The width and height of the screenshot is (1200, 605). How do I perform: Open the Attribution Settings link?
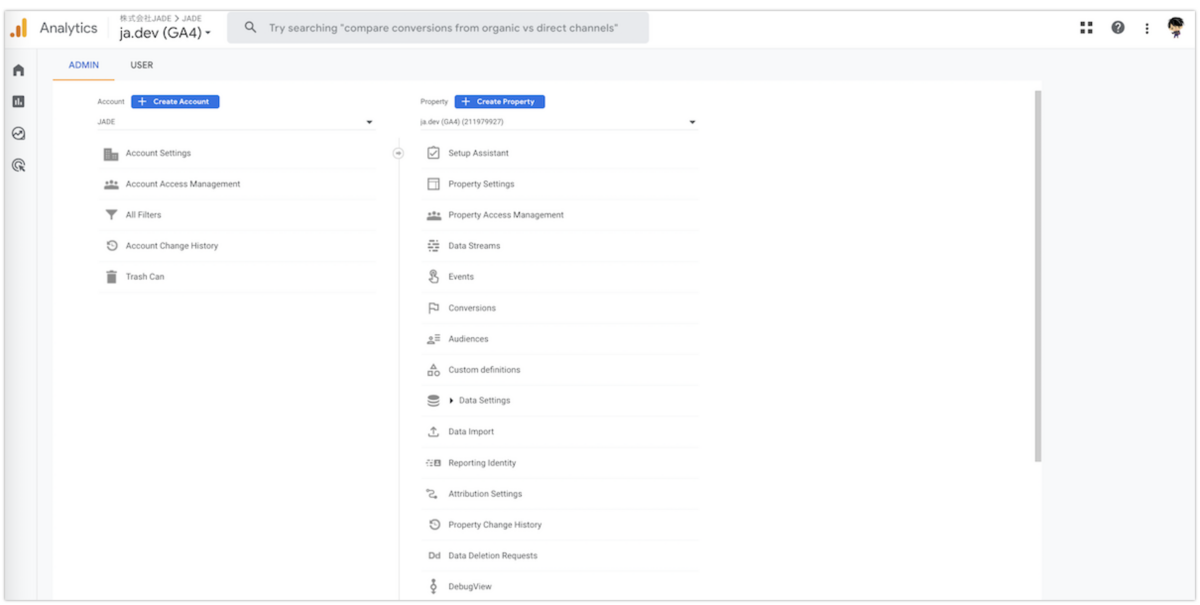point(485,494)
